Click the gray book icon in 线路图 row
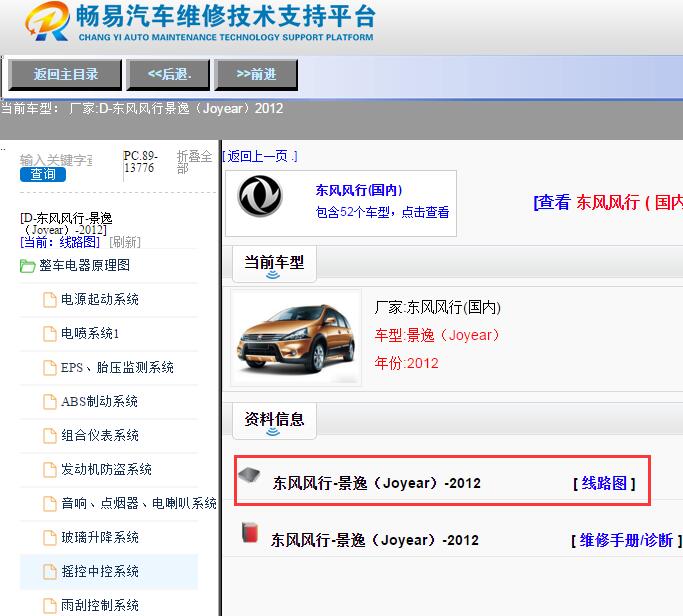 tap(249, 475)
